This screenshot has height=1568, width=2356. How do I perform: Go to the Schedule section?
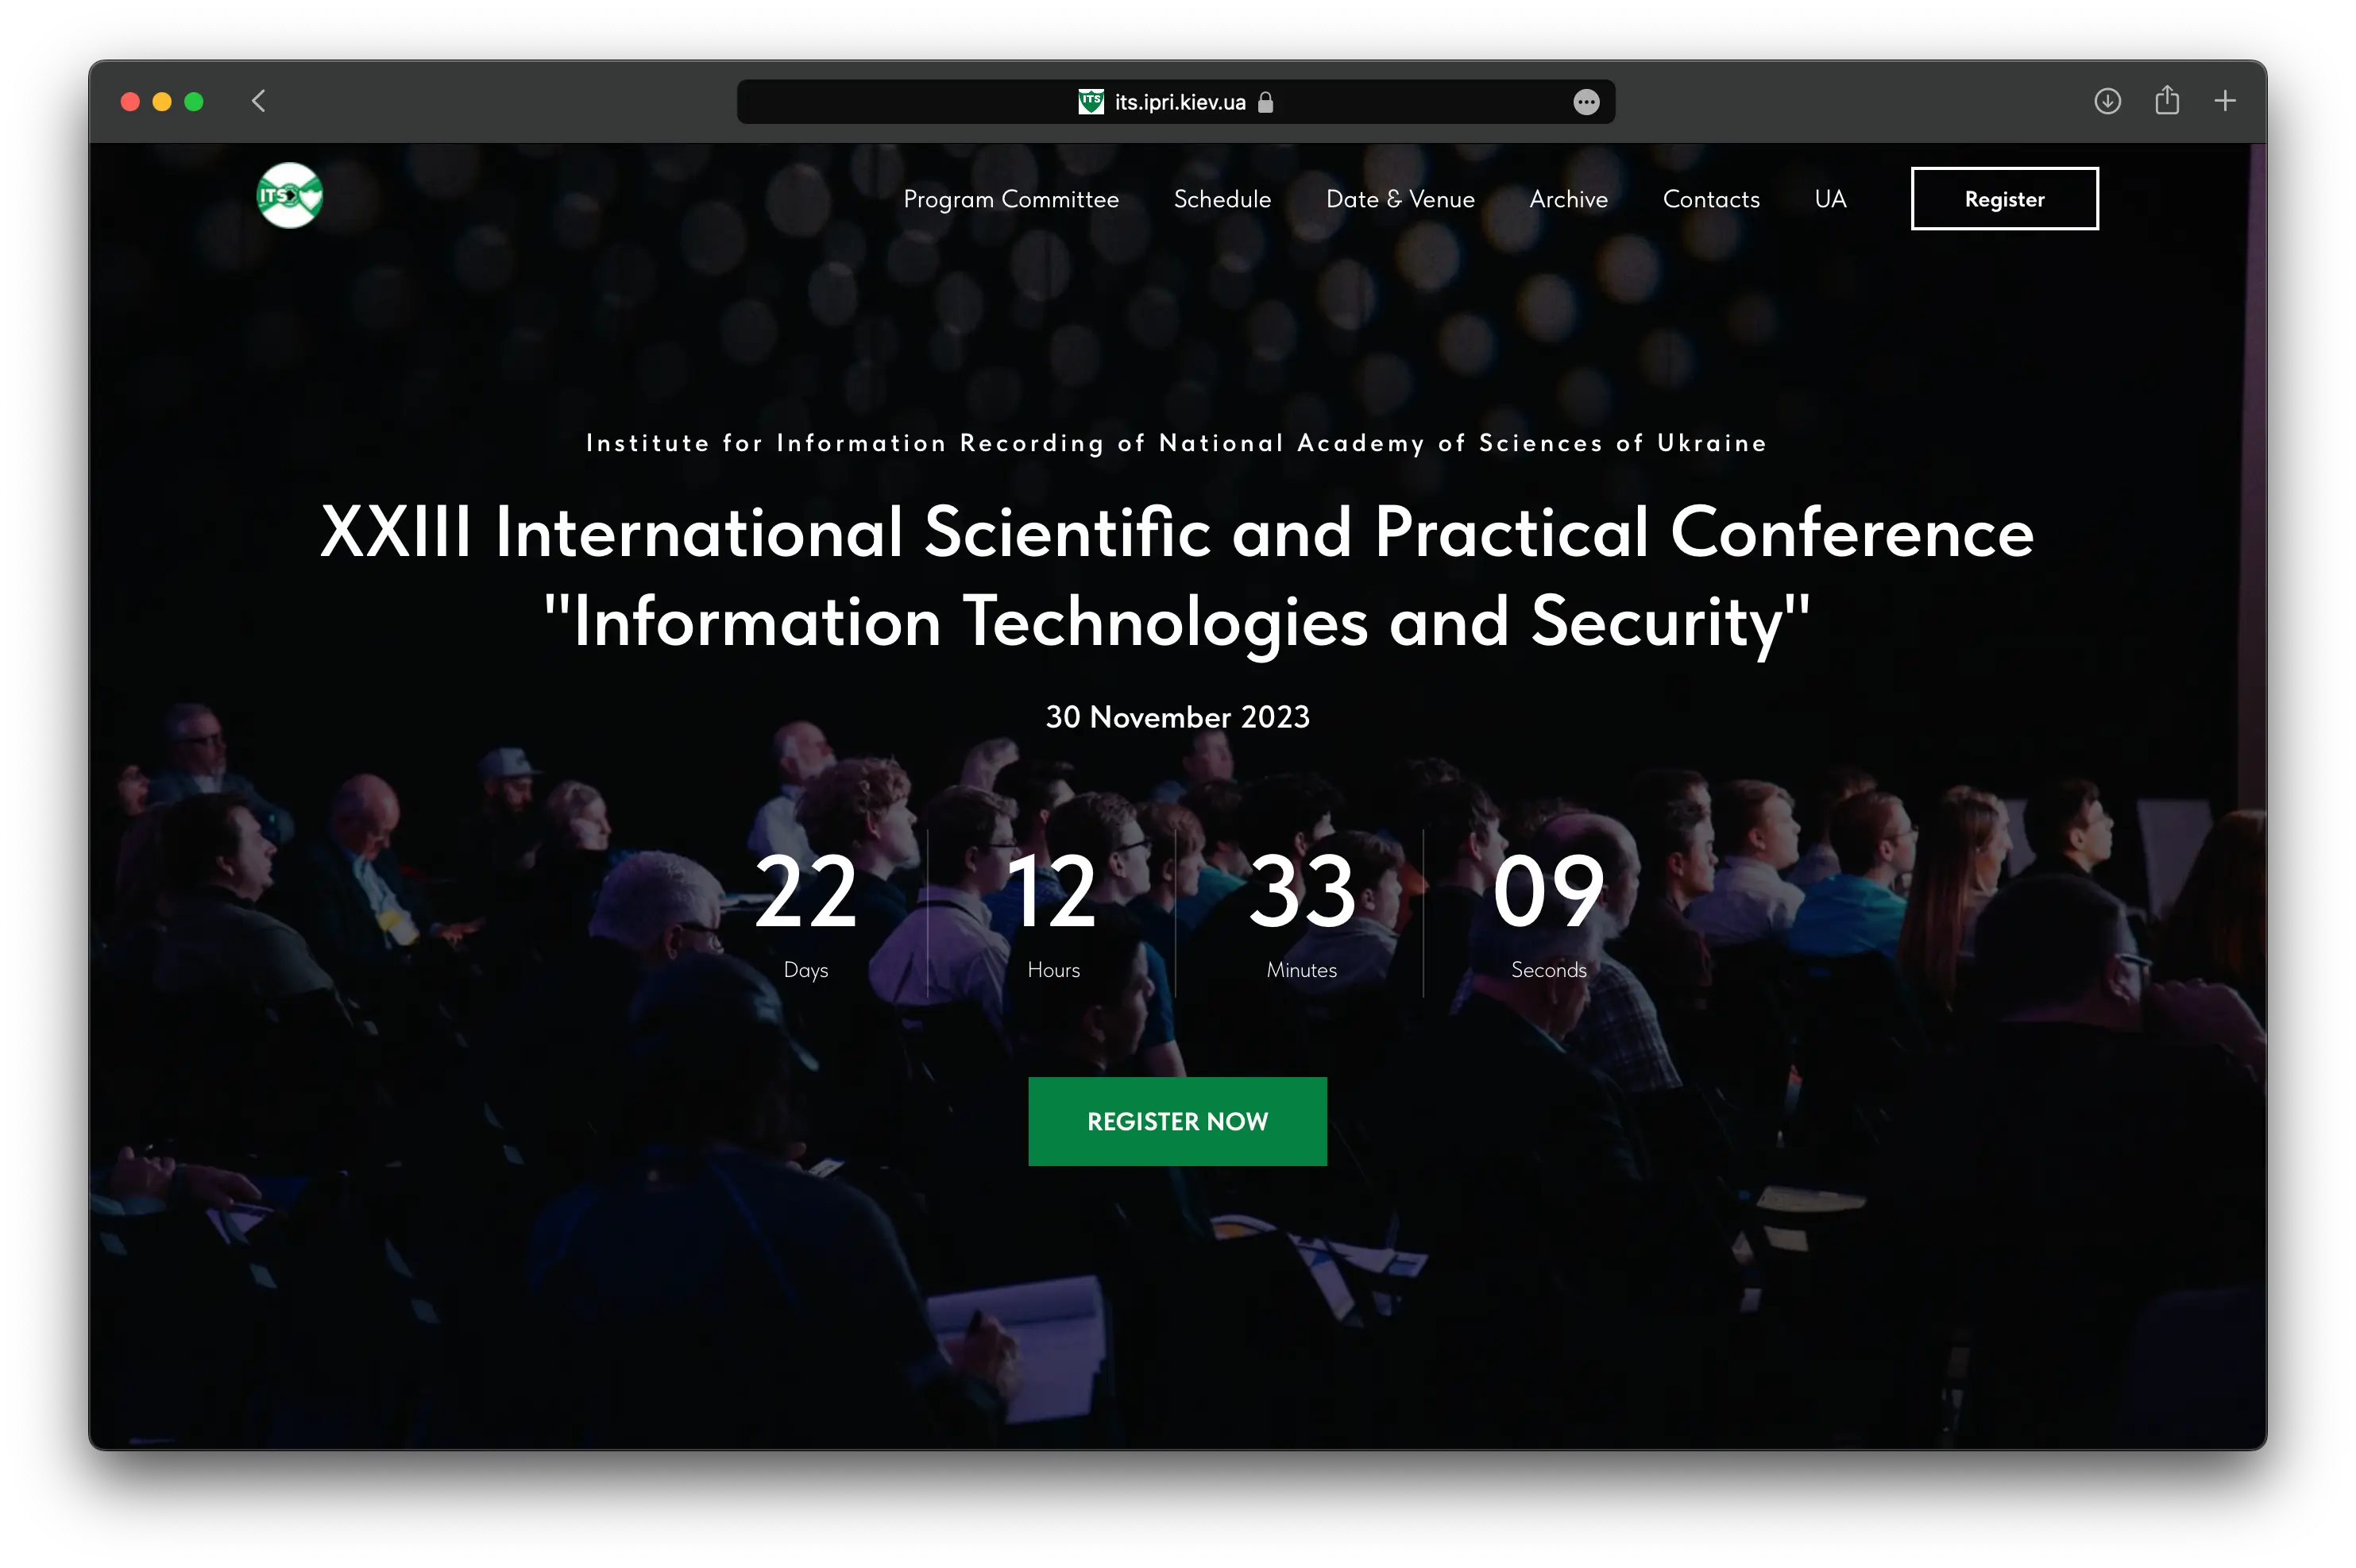pyautogui.click(x=1222, y=199)
